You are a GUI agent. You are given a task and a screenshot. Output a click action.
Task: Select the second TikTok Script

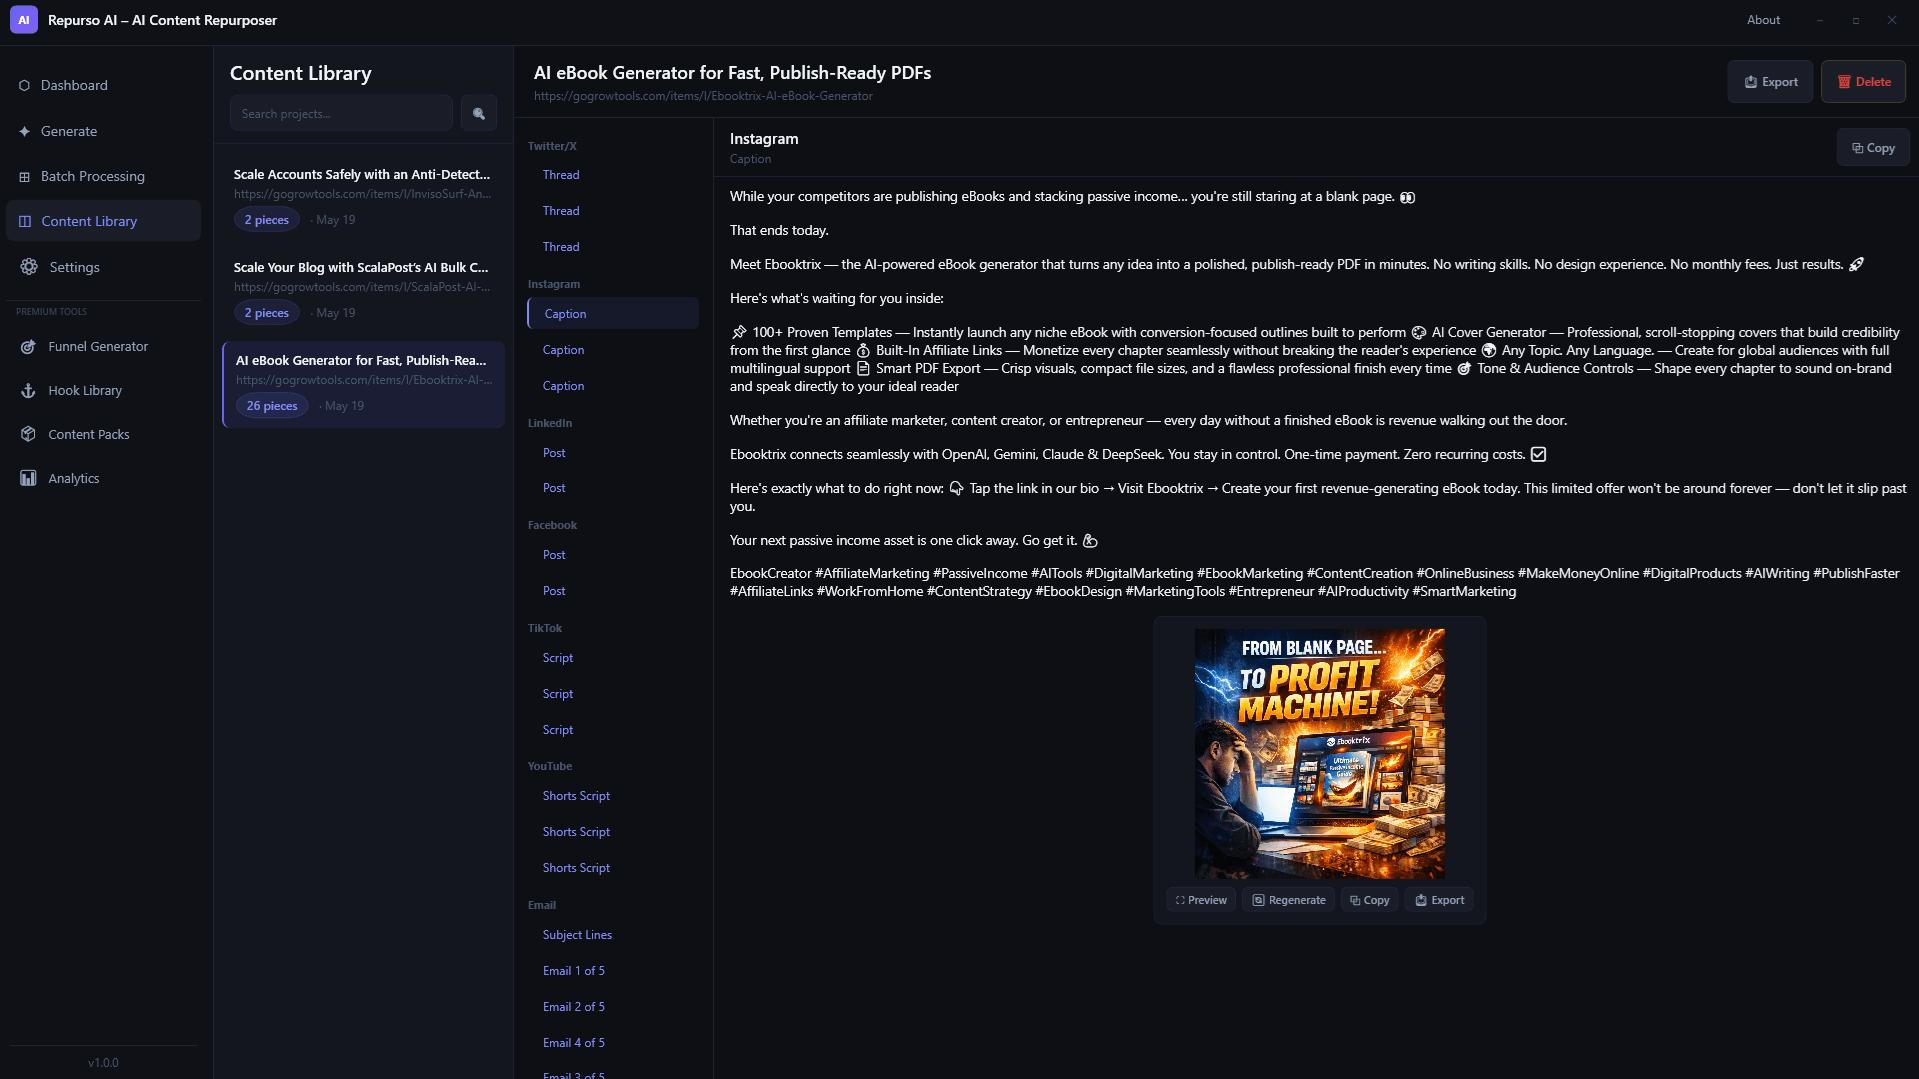click(612, 694)
